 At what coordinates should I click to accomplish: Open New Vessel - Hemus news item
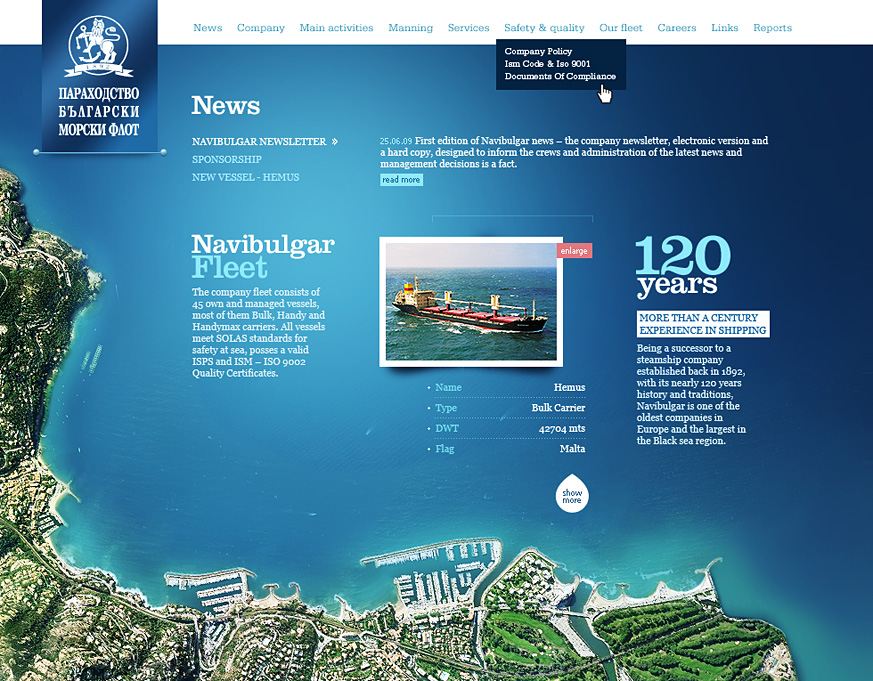246,178
